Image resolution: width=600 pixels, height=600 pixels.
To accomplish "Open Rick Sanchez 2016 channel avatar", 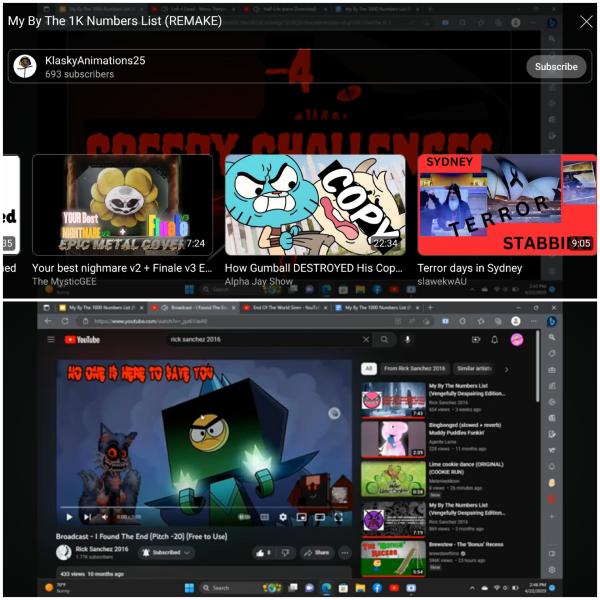I will [64, 552].
